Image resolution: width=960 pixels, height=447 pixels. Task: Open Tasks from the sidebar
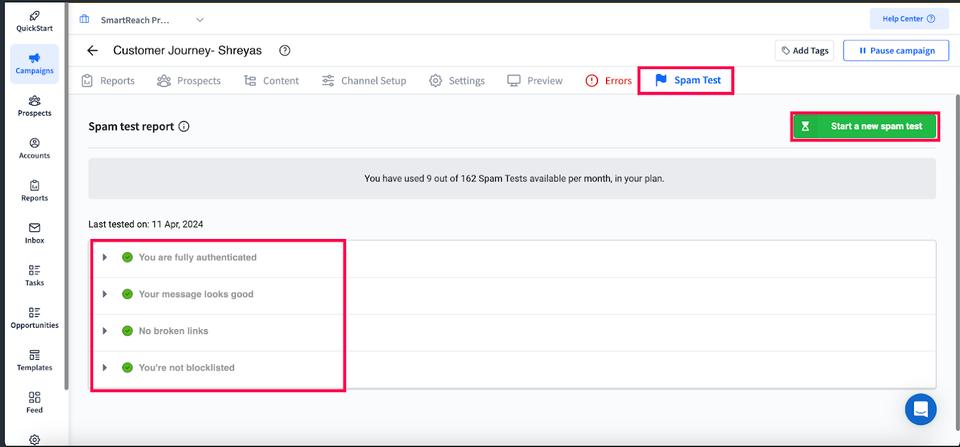pyautogui.click(x=34, y=276)
